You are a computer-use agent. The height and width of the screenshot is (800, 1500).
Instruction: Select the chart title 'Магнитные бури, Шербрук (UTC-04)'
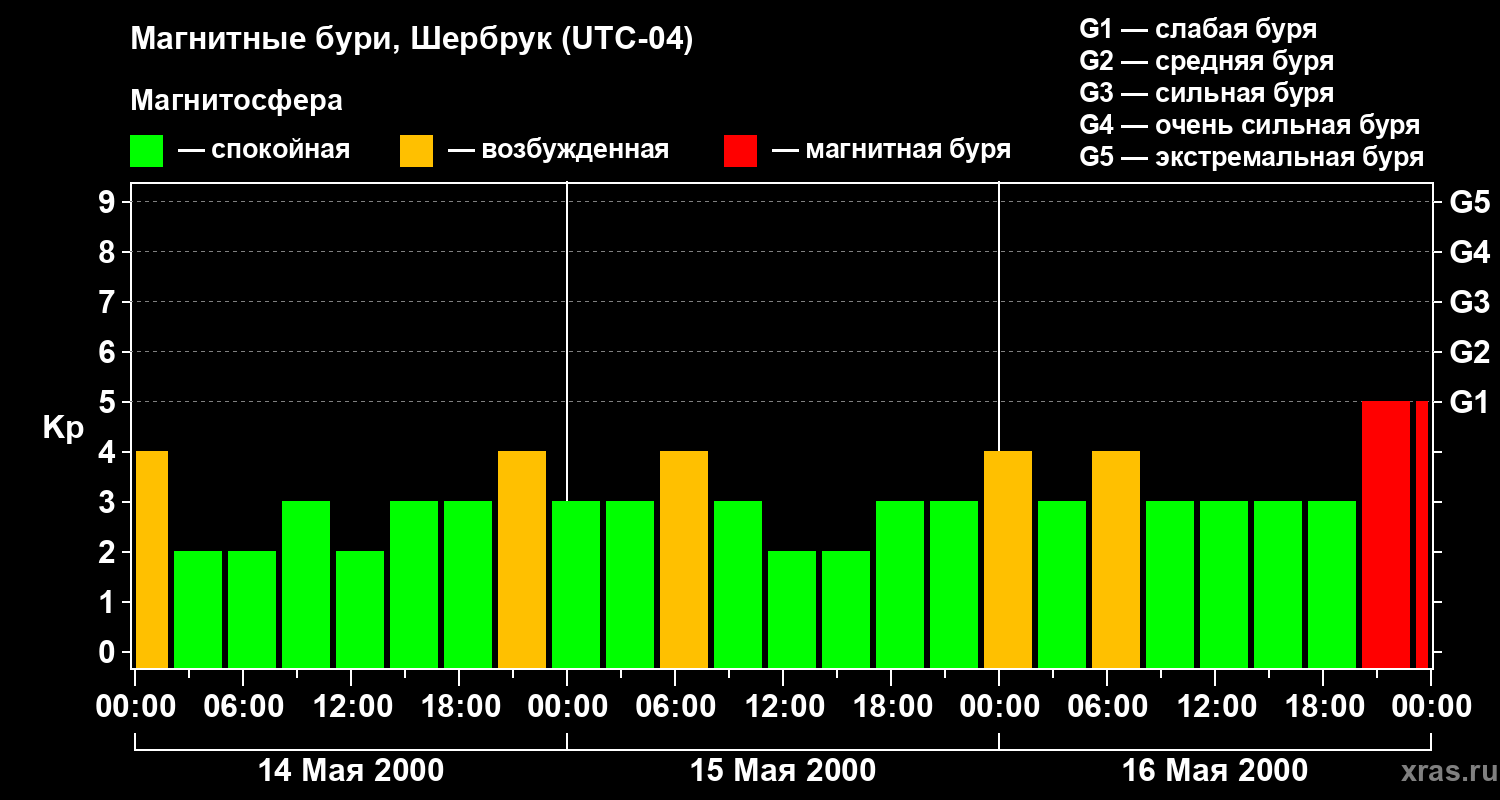412,41
